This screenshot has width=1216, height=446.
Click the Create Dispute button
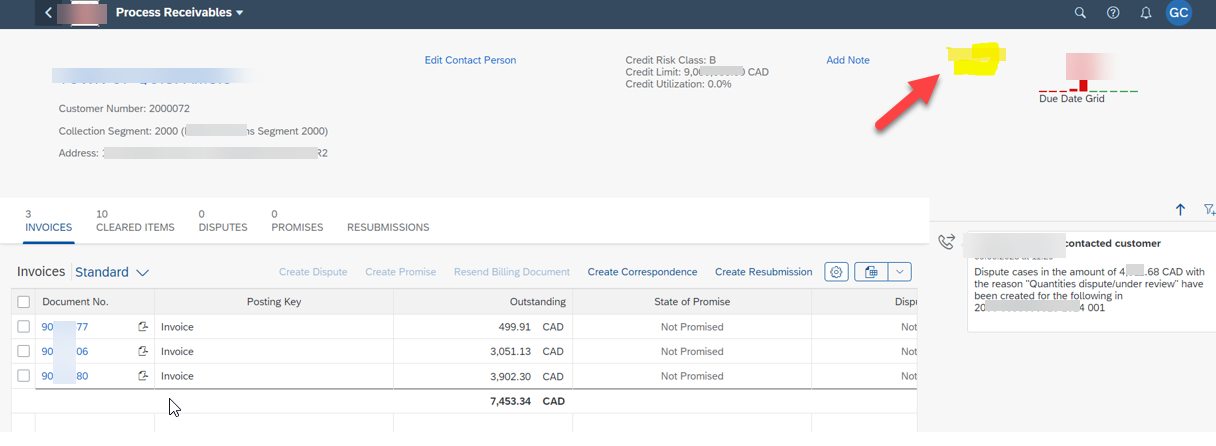313,272
